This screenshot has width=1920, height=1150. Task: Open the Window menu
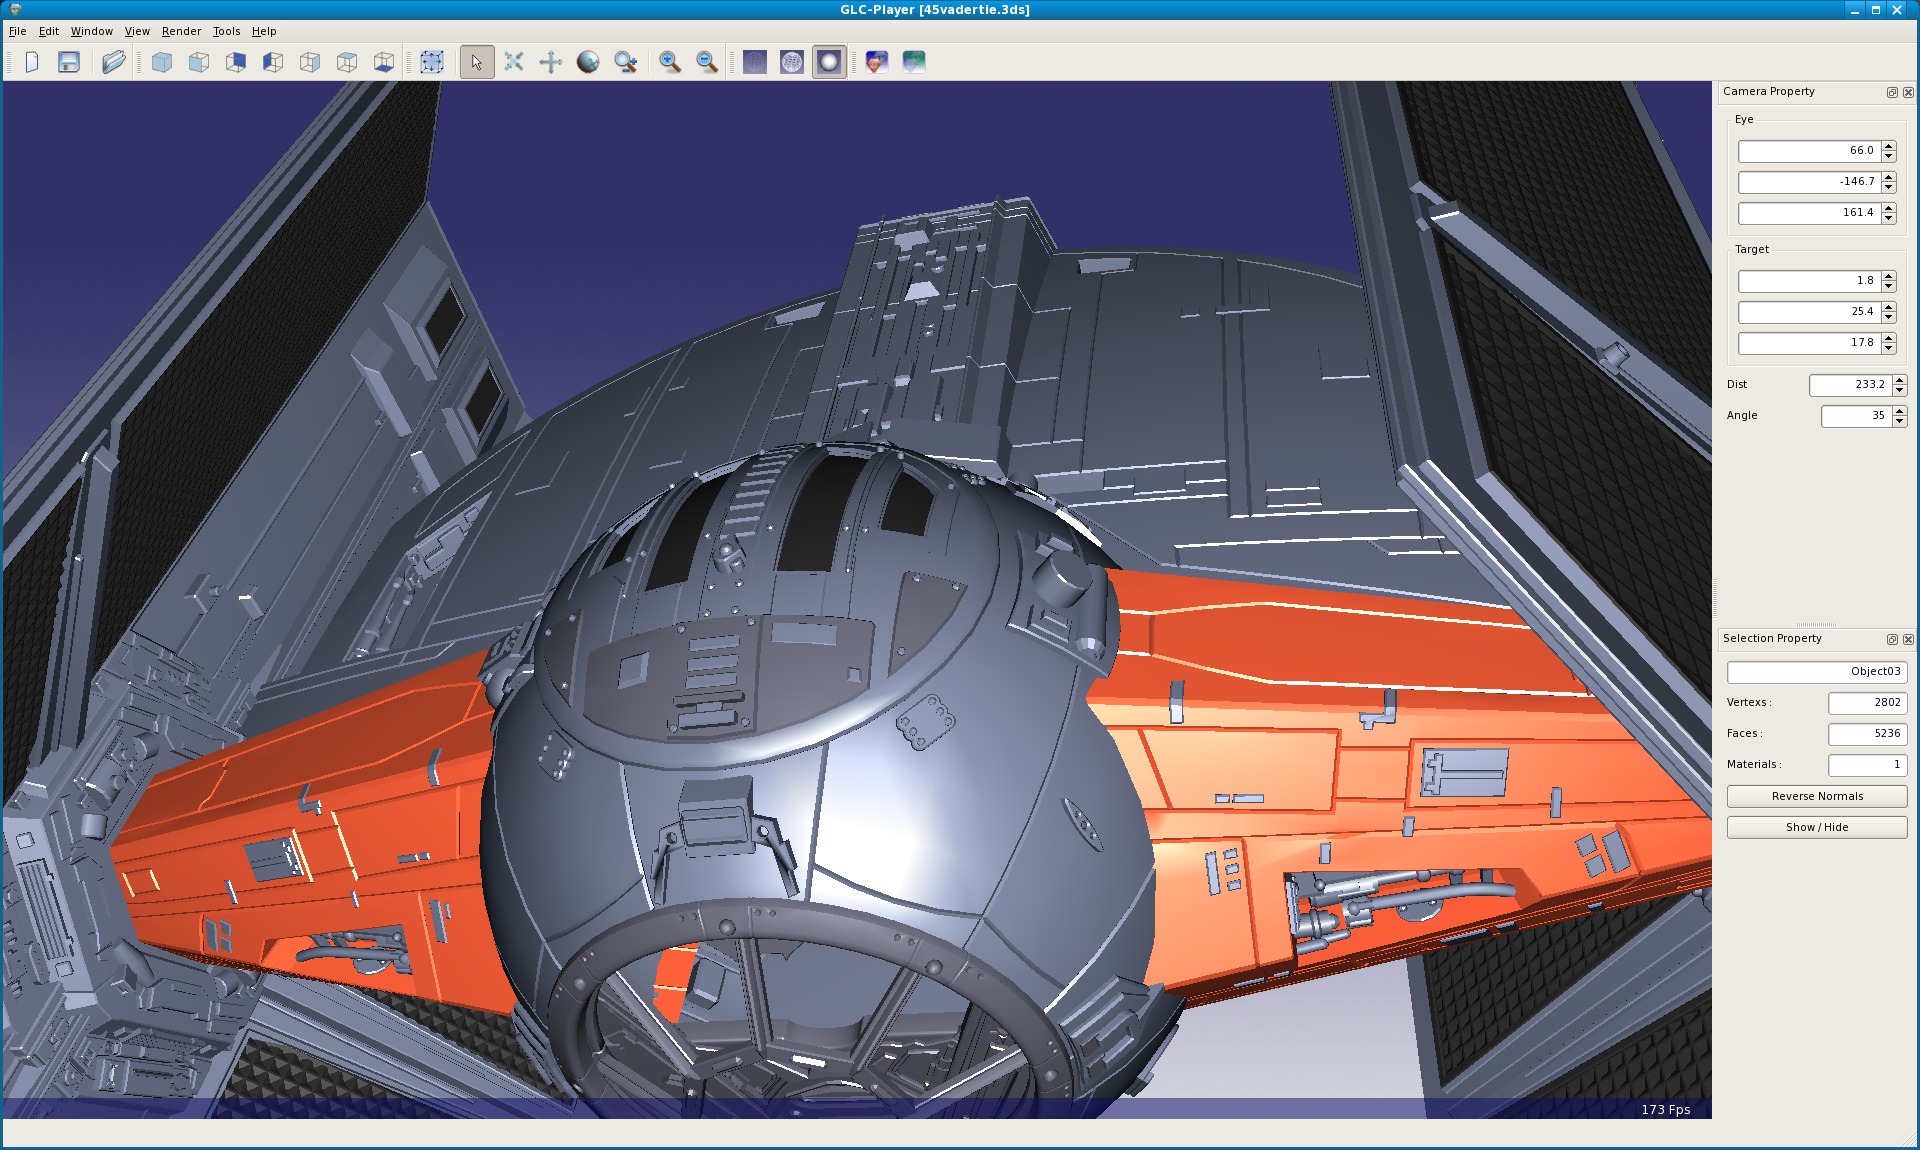[92, 31]
